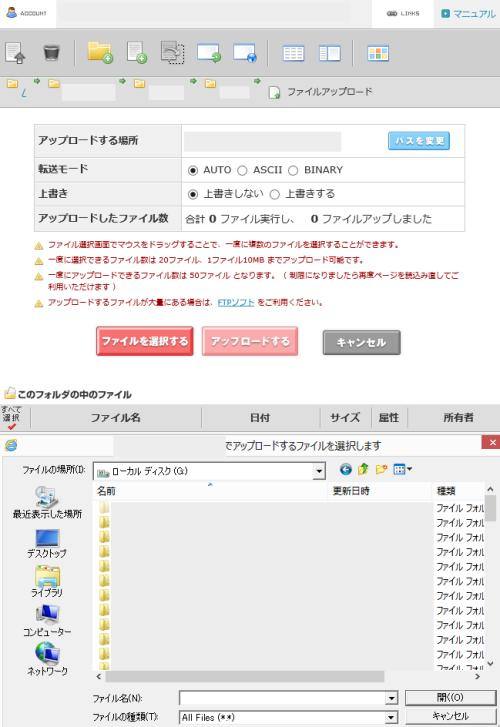Click the root folder breadcrumb icon
500x727 pixels.
click(x=13, y=84)
